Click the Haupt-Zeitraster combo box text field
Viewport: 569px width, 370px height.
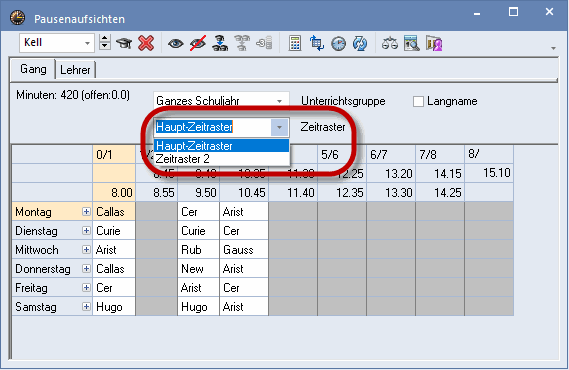pyautogui.click(x=213, y=127)
